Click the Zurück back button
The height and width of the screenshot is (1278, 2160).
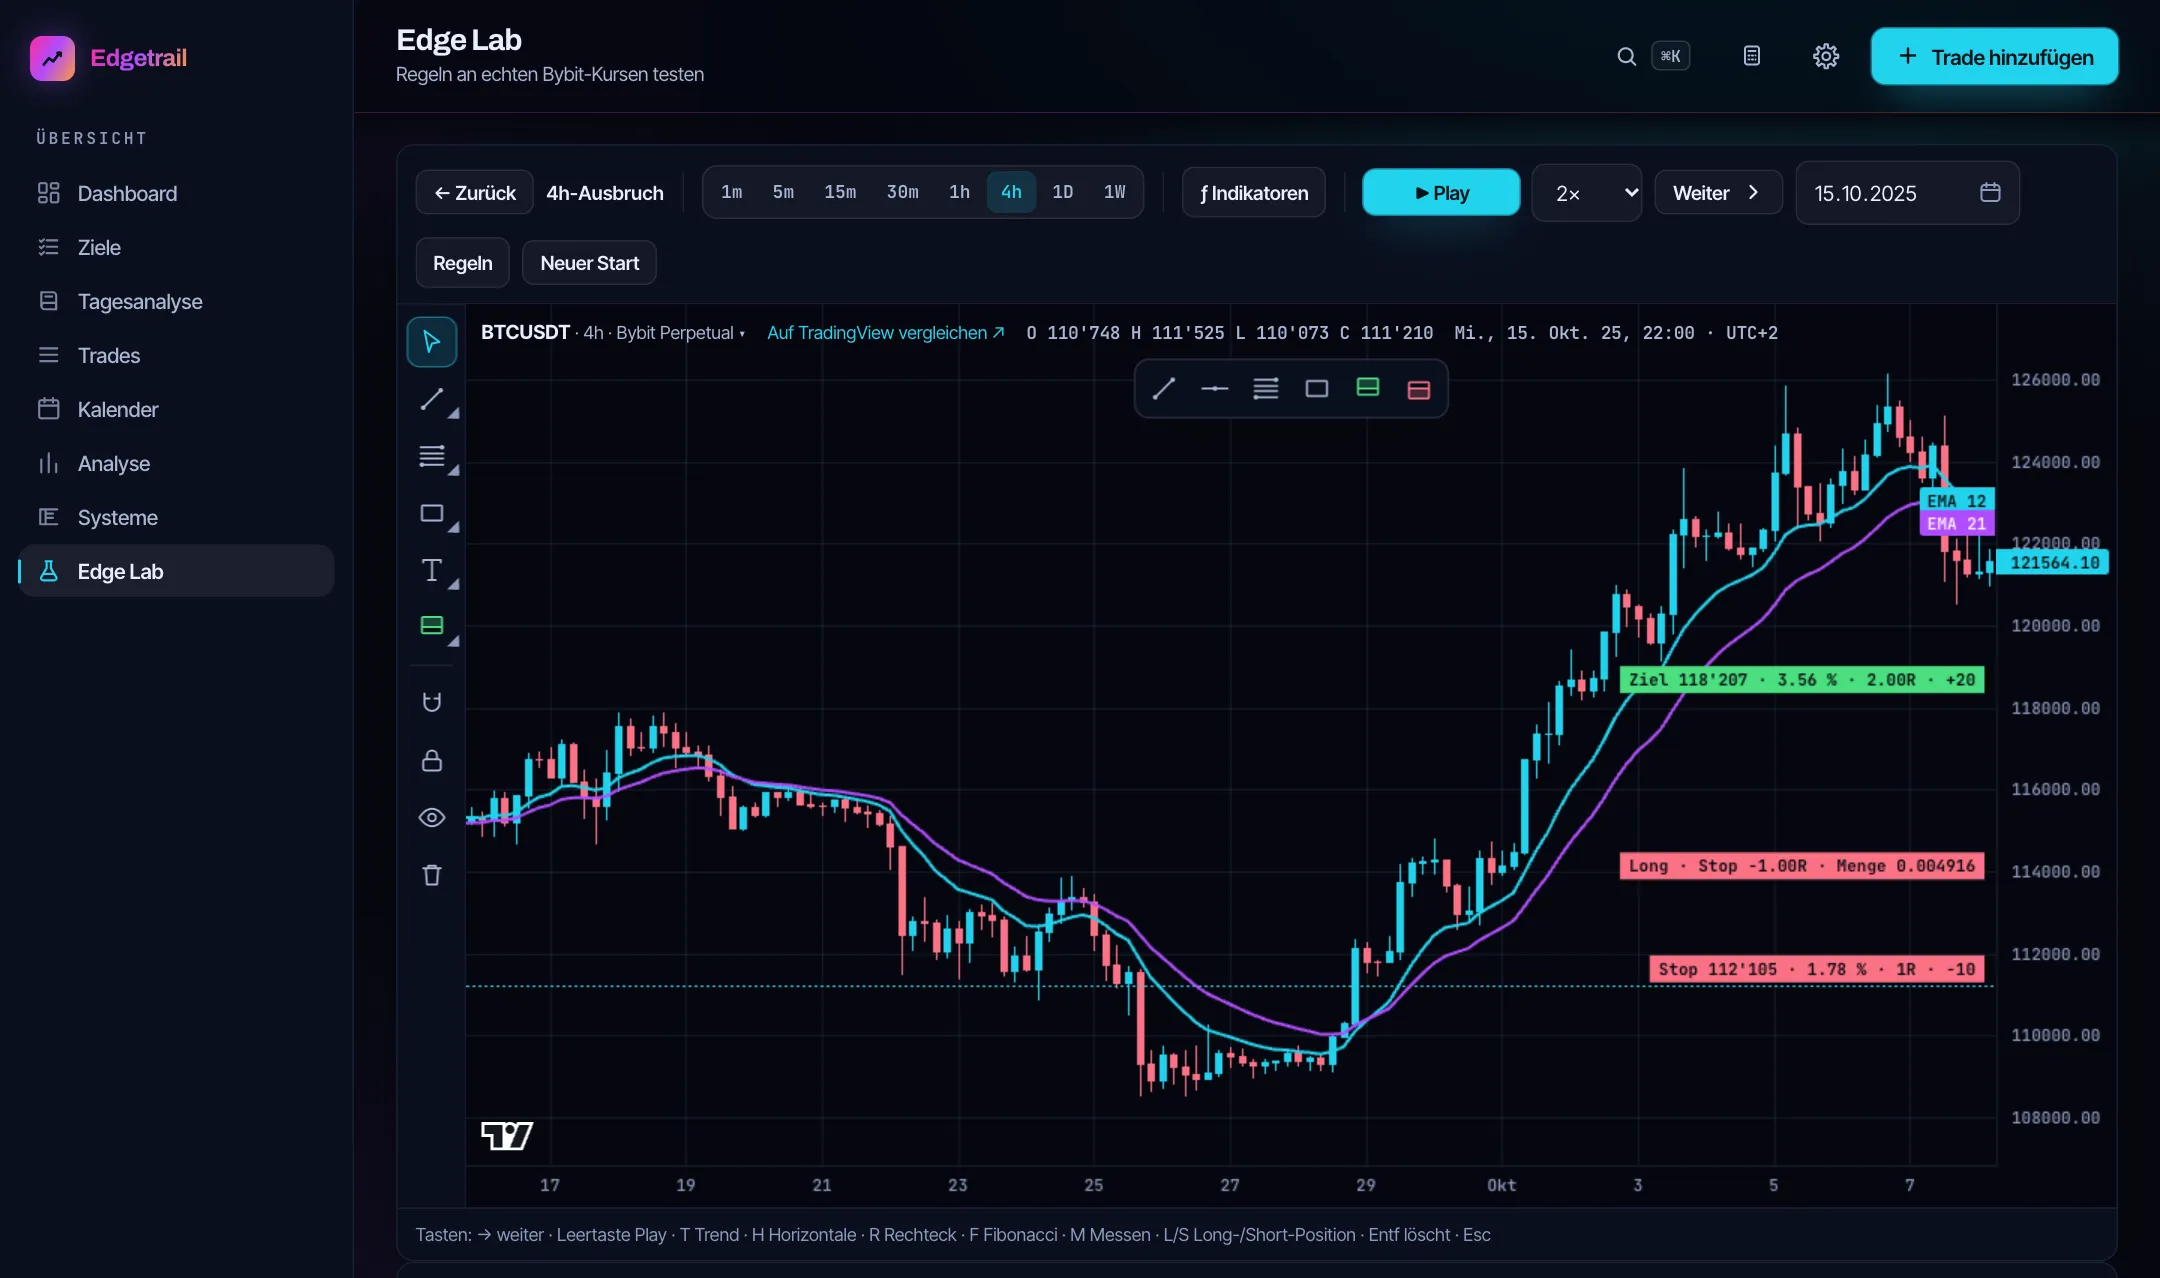click(475, 192)
